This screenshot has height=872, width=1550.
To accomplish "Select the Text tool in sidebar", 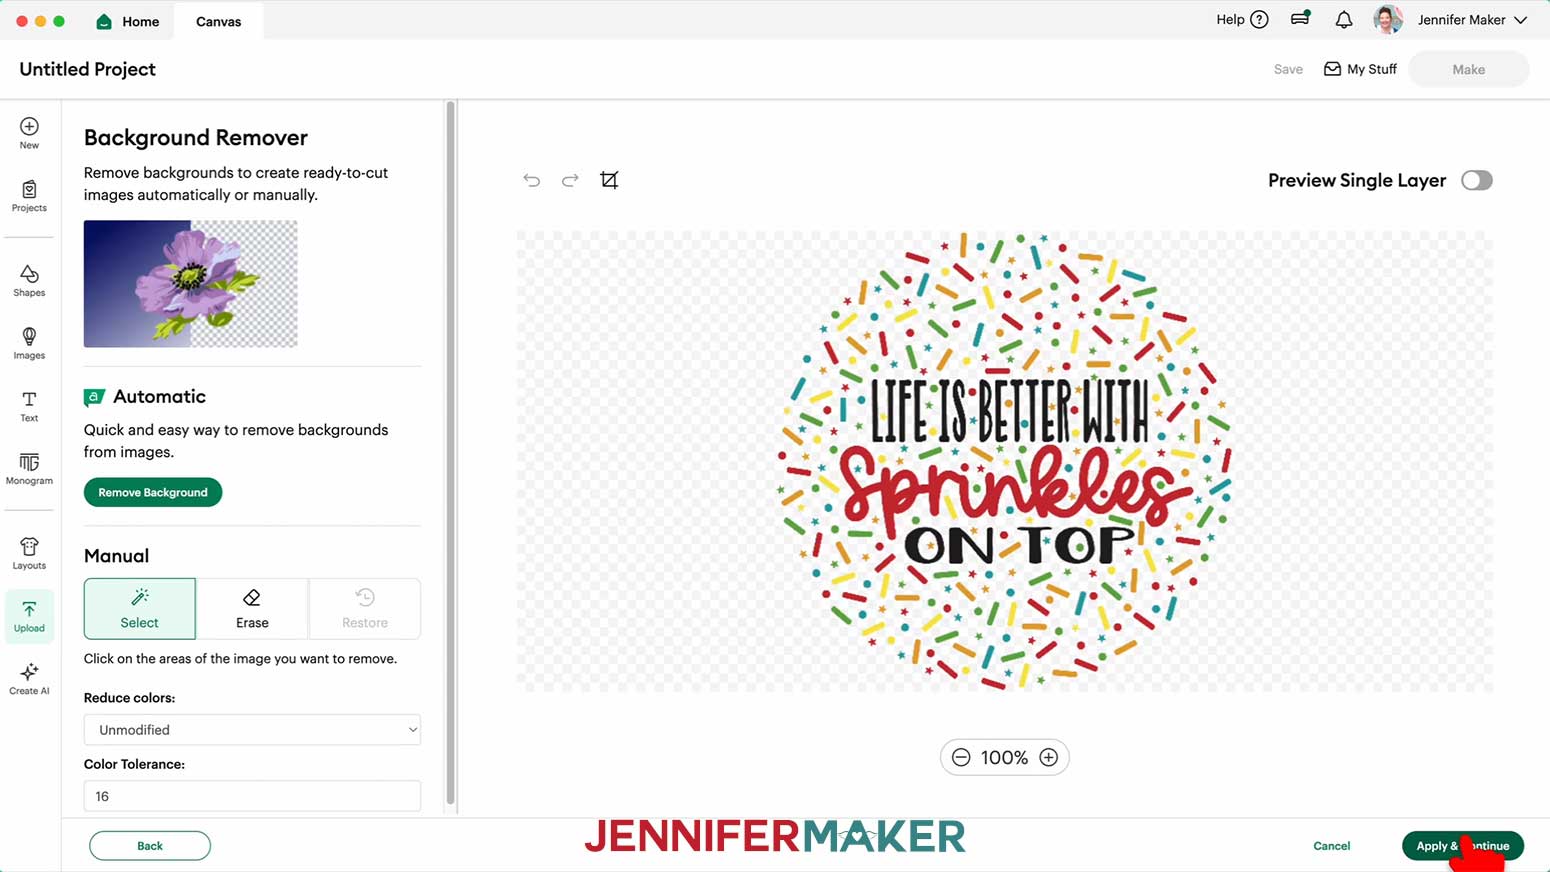I will point(29,406).
